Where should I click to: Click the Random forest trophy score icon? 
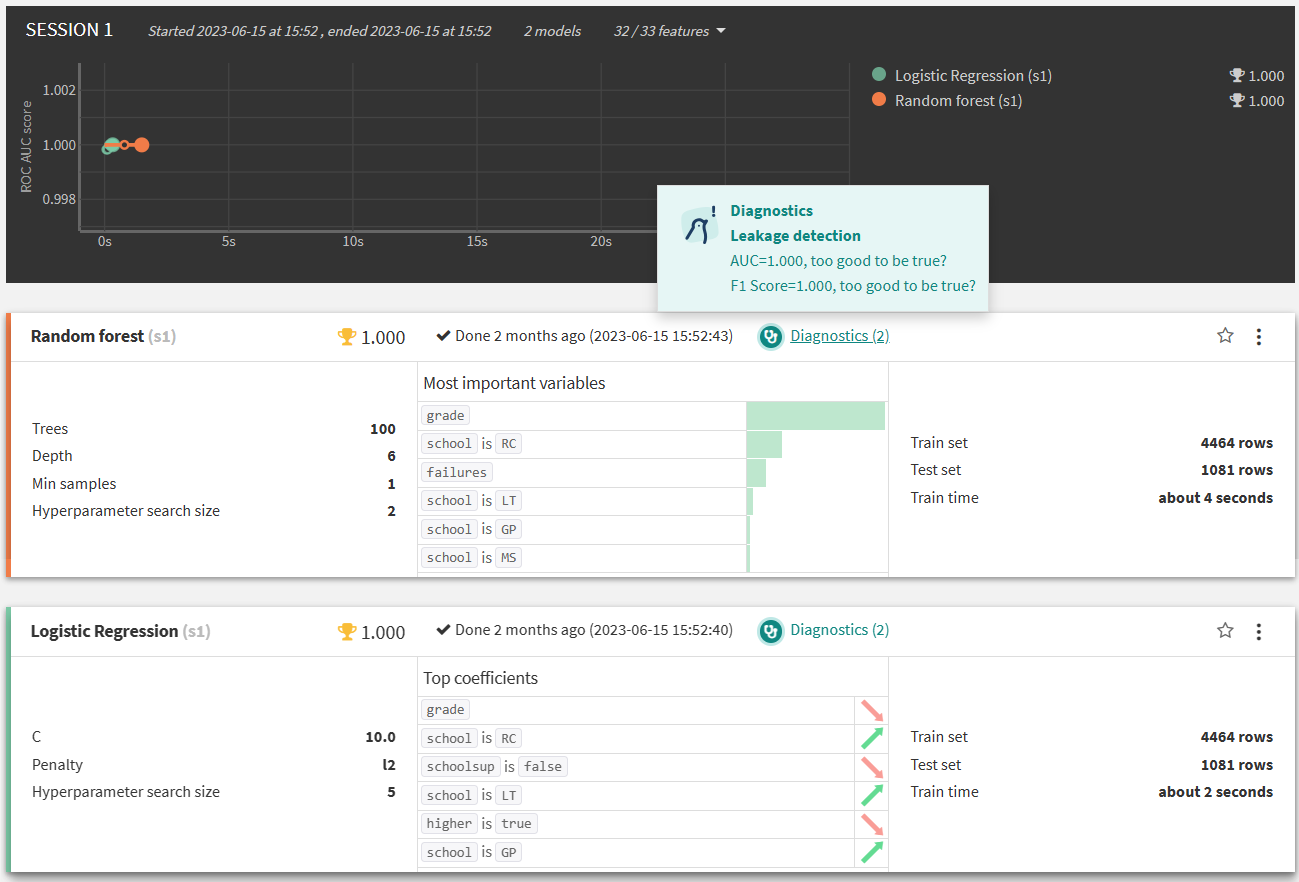(x=347, y=337)
